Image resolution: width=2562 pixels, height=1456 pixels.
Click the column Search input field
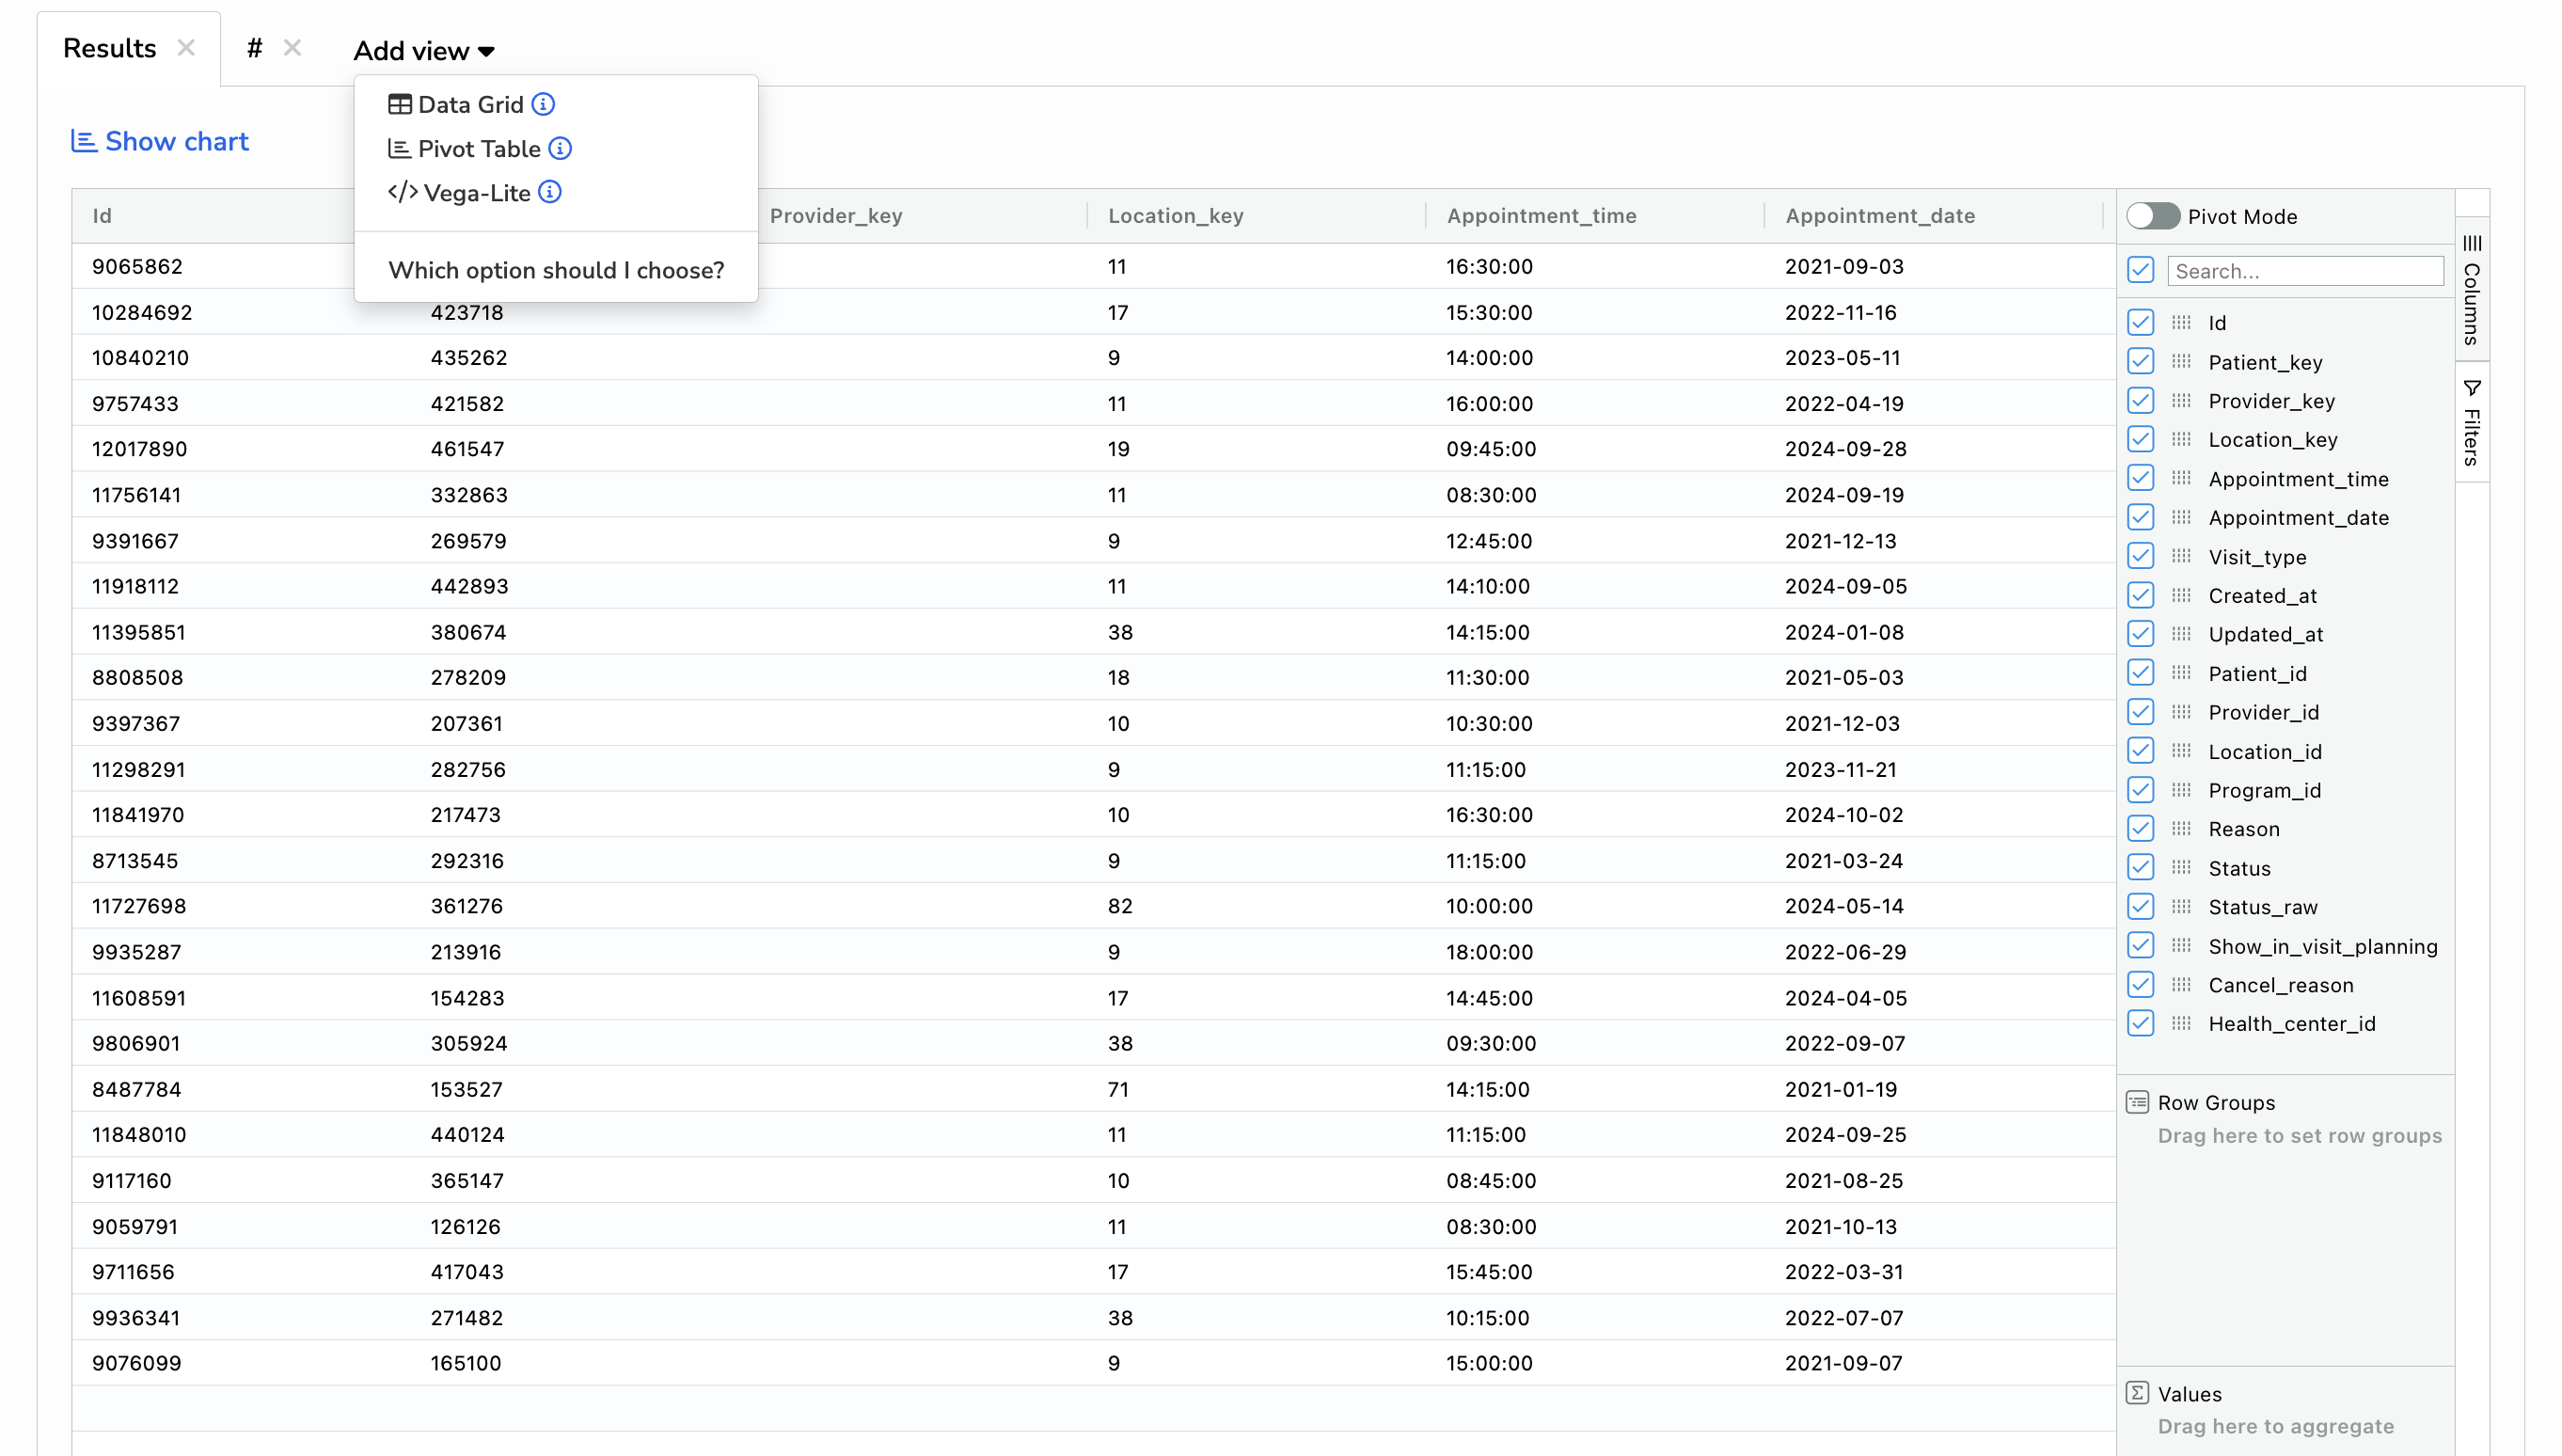tap(2304, 271)
